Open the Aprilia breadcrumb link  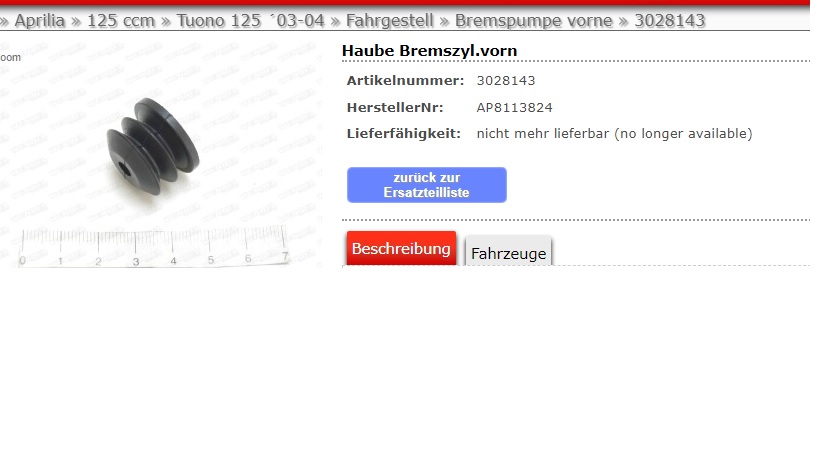[40, 21]
